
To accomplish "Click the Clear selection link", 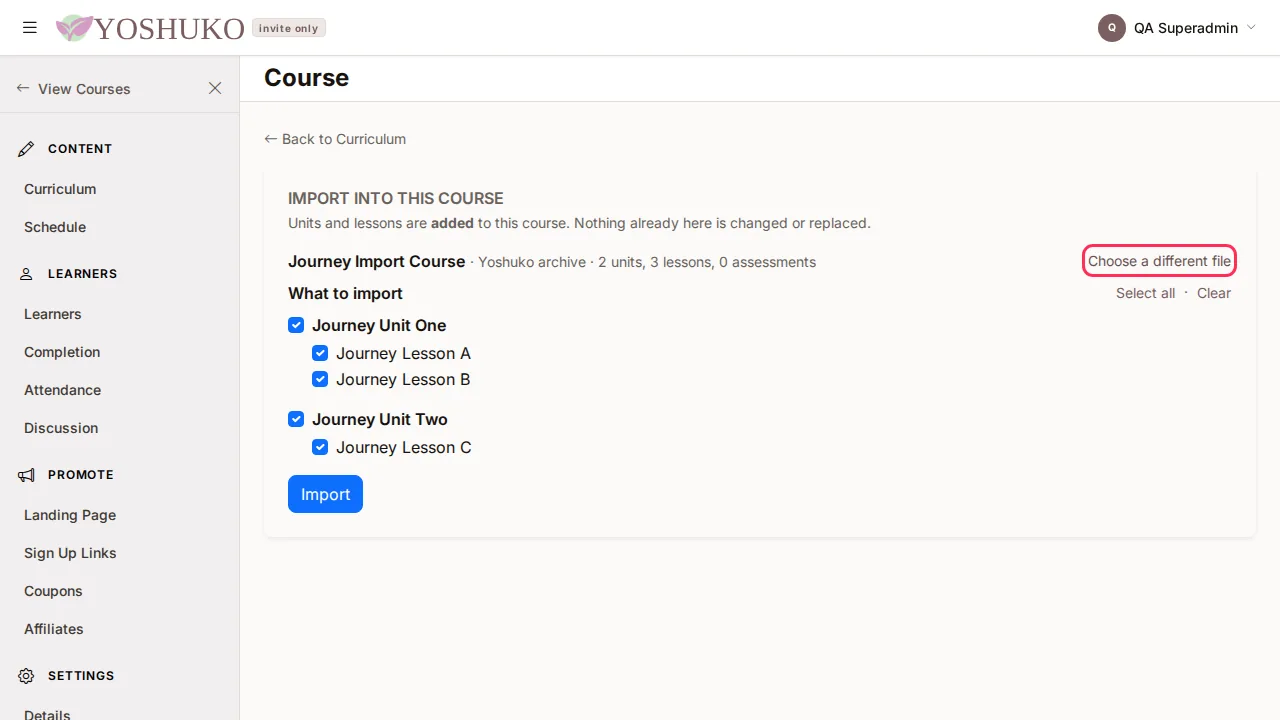I will click(1214, 293).
